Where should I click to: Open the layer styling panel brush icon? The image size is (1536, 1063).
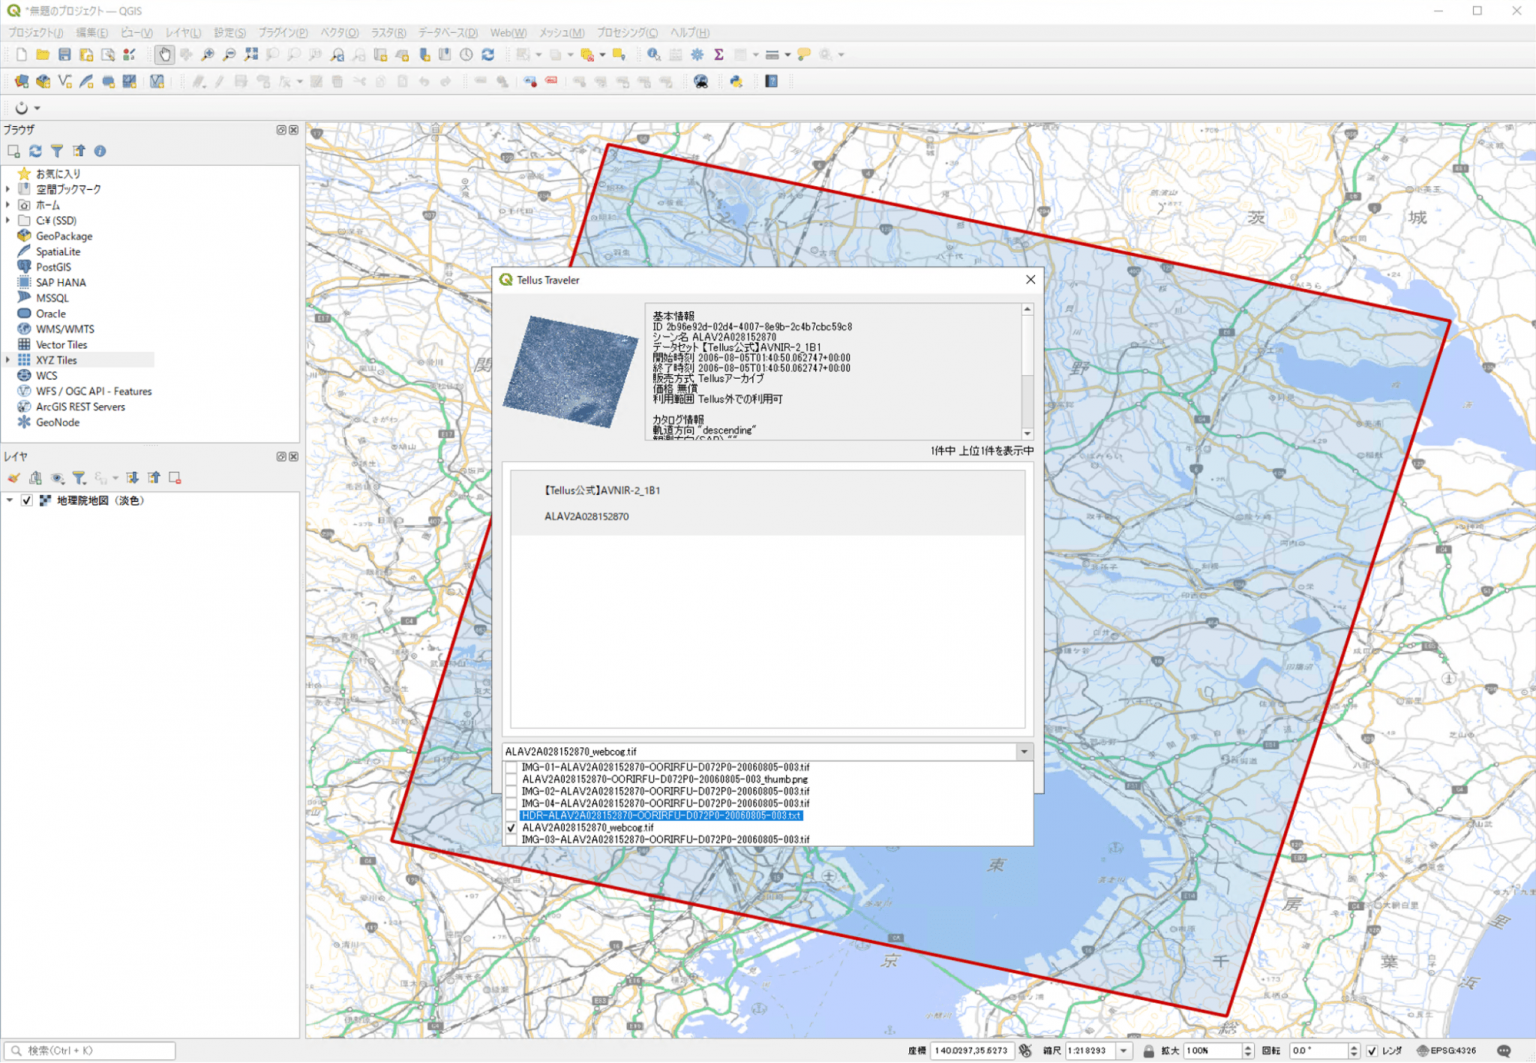point(14,478)
